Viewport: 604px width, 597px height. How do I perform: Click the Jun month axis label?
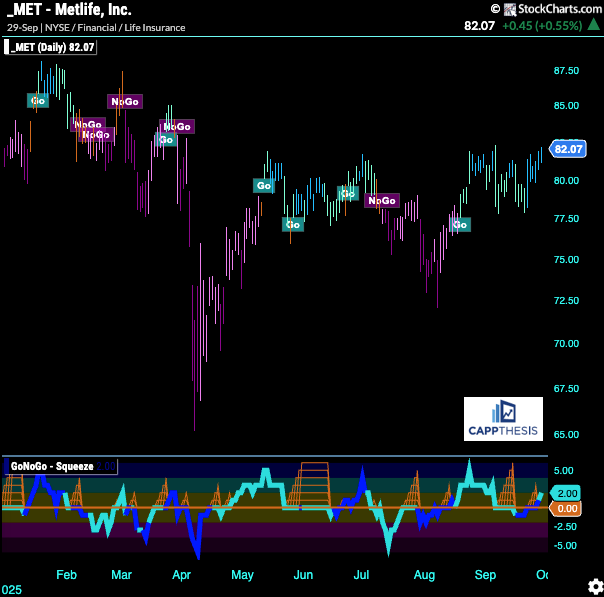[x=303, y=575]
